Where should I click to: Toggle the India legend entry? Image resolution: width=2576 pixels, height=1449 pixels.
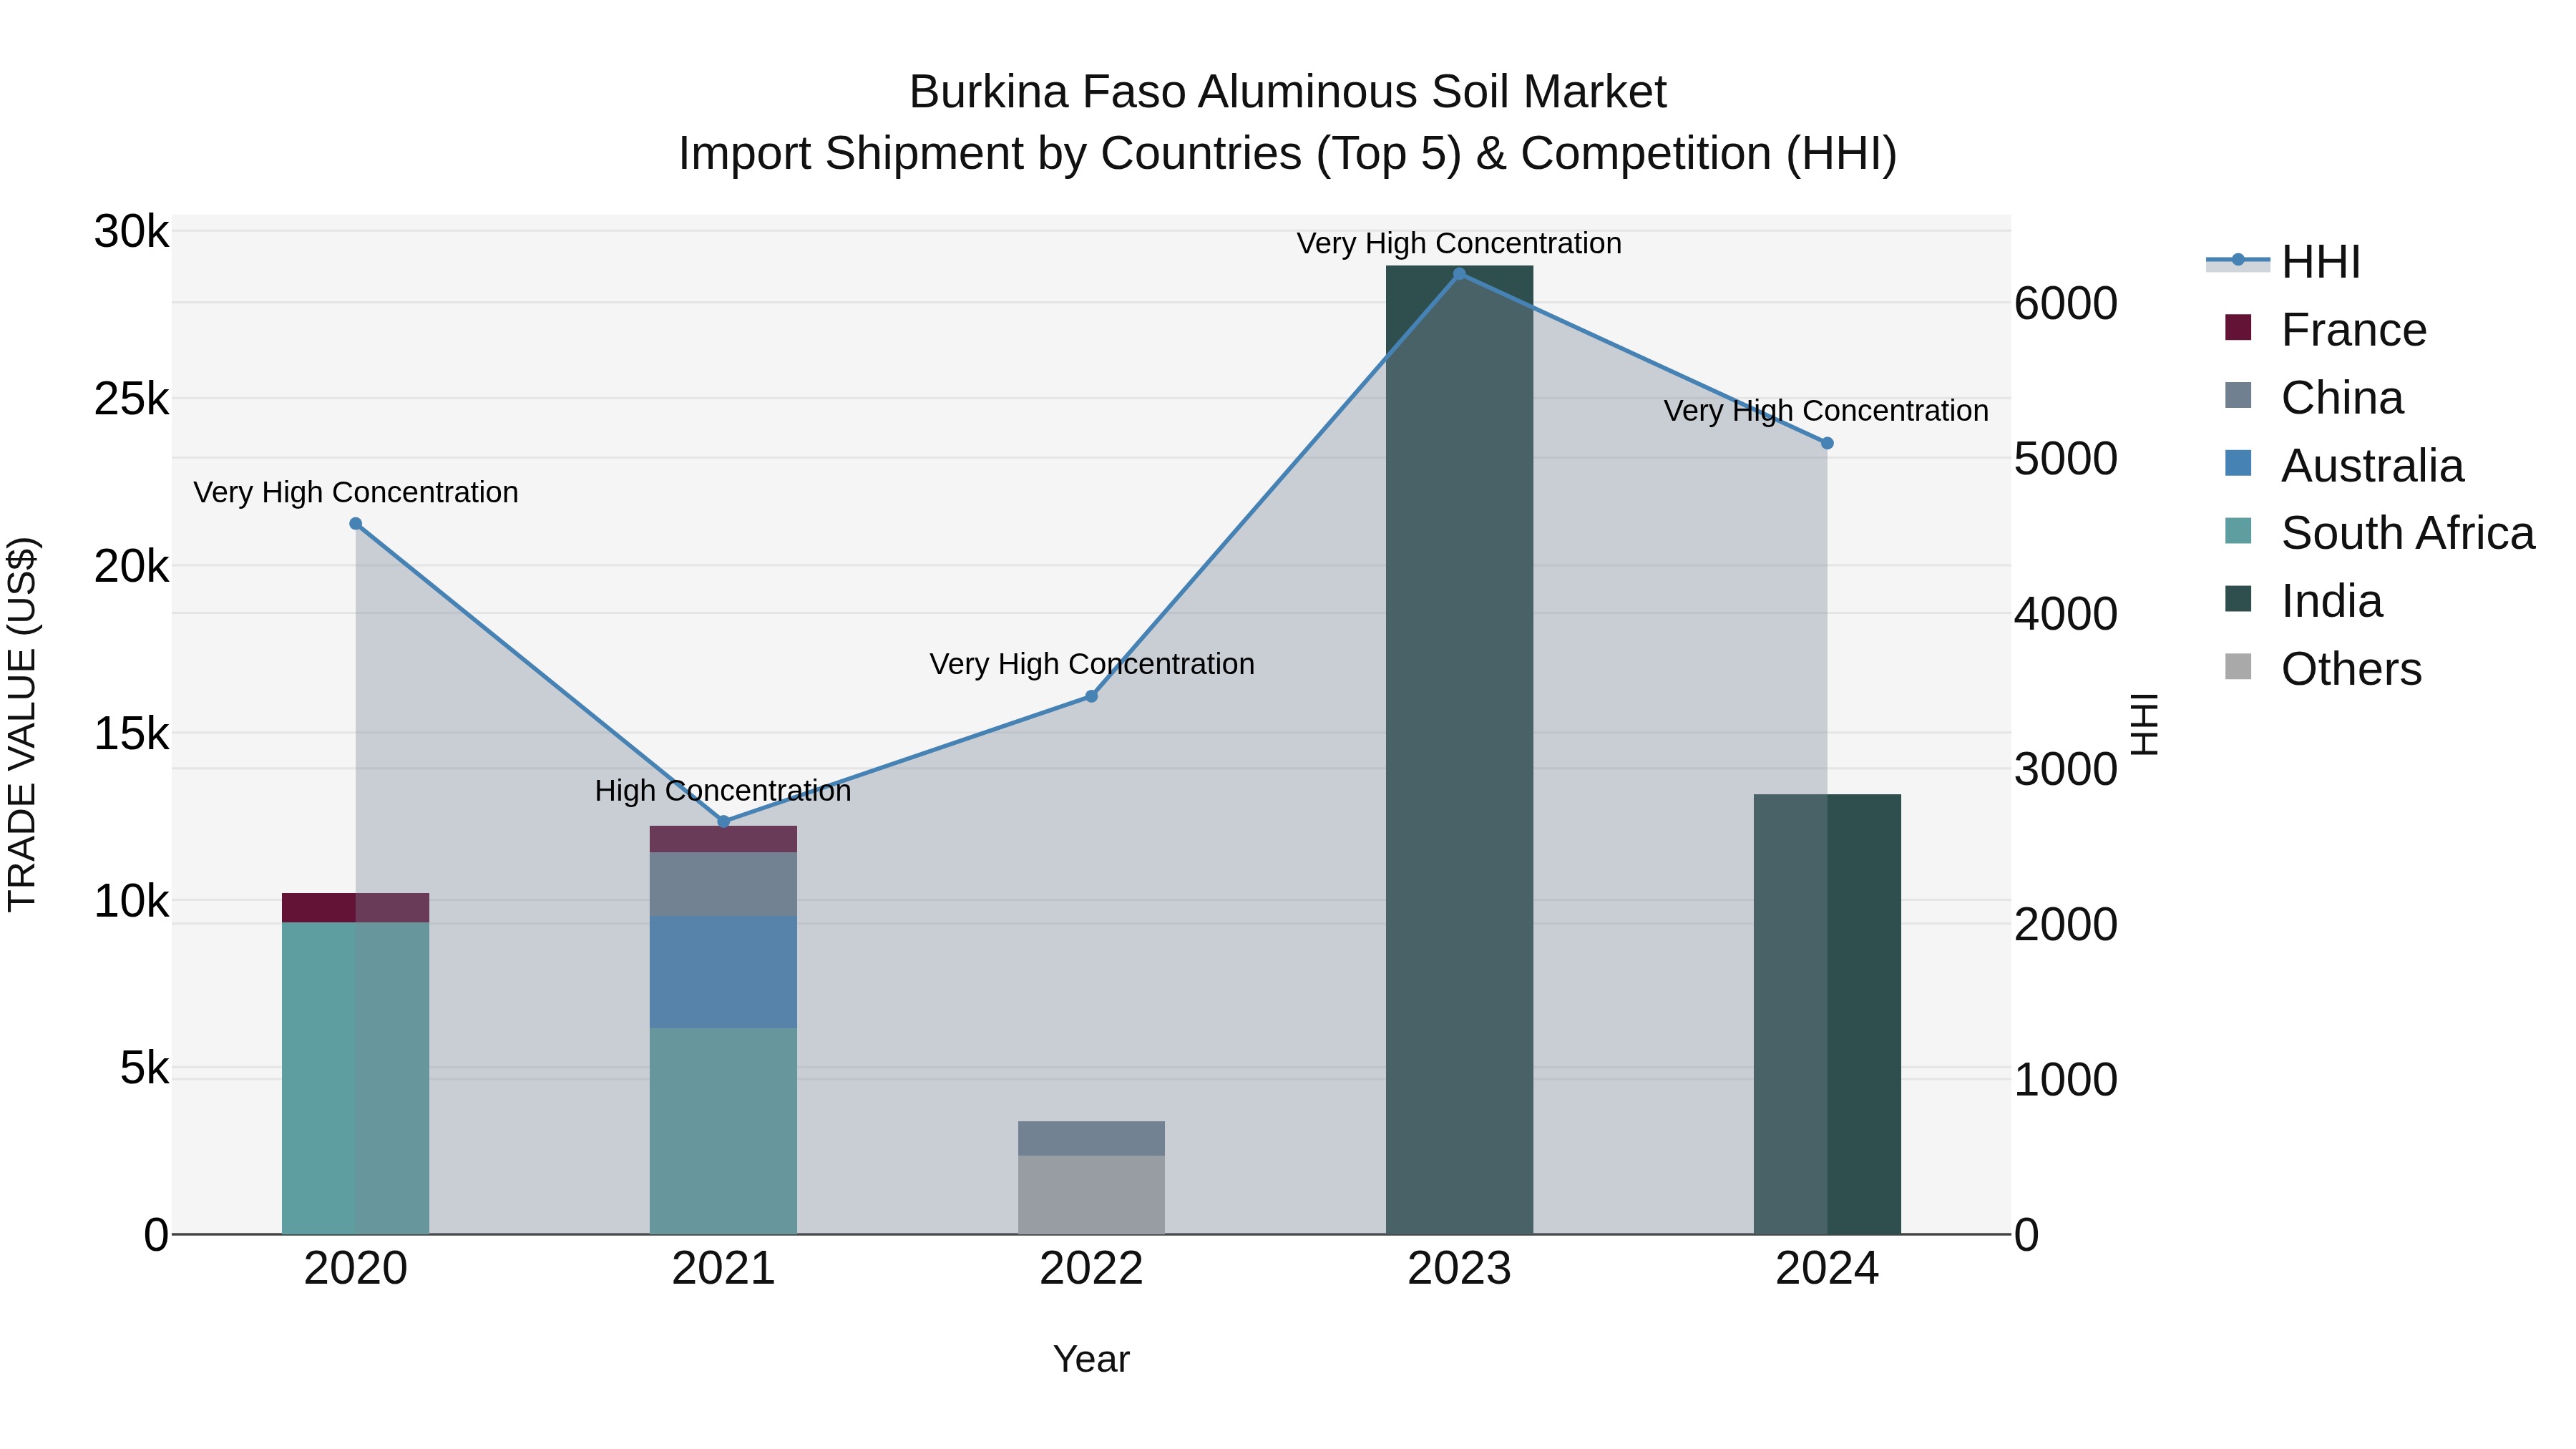[2303, 600]
